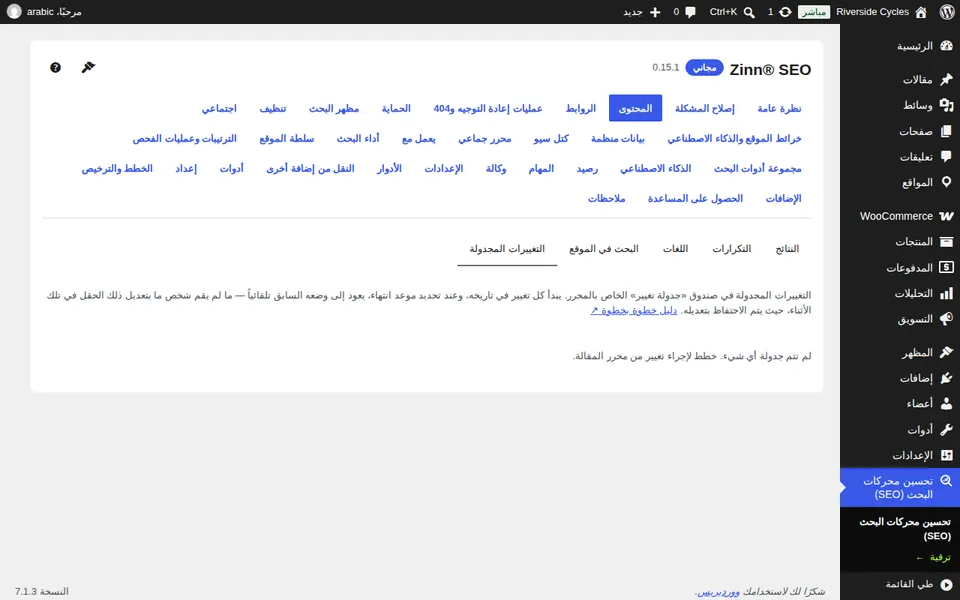
Task: Click the user avatar in admin bar
Action: click(14, 12)
